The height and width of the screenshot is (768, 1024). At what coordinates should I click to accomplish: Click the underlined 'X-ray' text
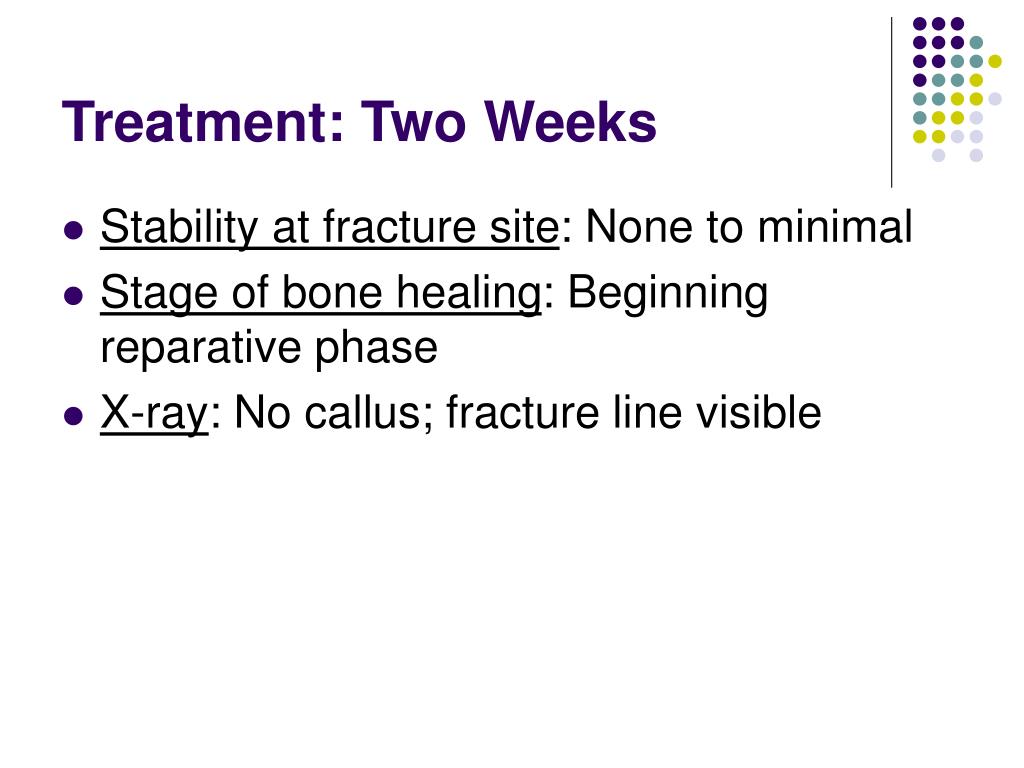click(154, 413)
